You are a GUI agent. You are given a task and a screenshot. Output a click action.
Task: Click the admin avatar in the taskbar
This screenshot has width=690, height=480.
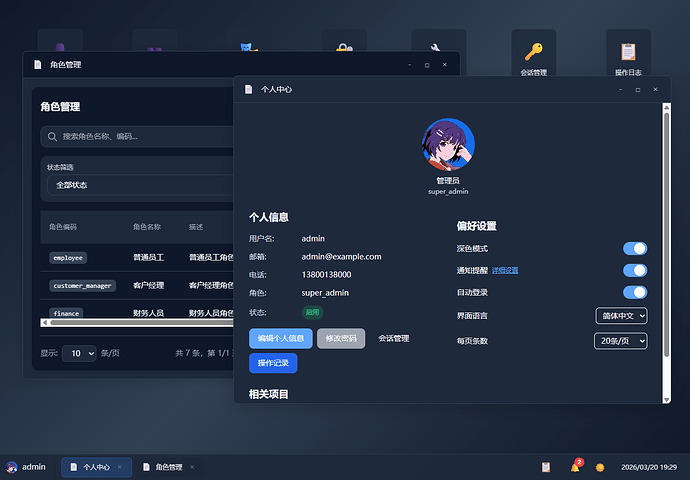click(x=11, y=467)
